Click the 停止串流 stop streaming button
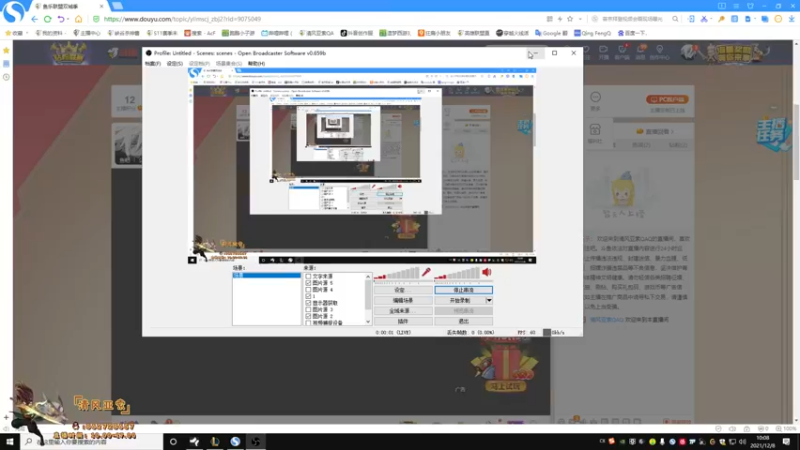800x450 pixels. click(x=463, y=290)
